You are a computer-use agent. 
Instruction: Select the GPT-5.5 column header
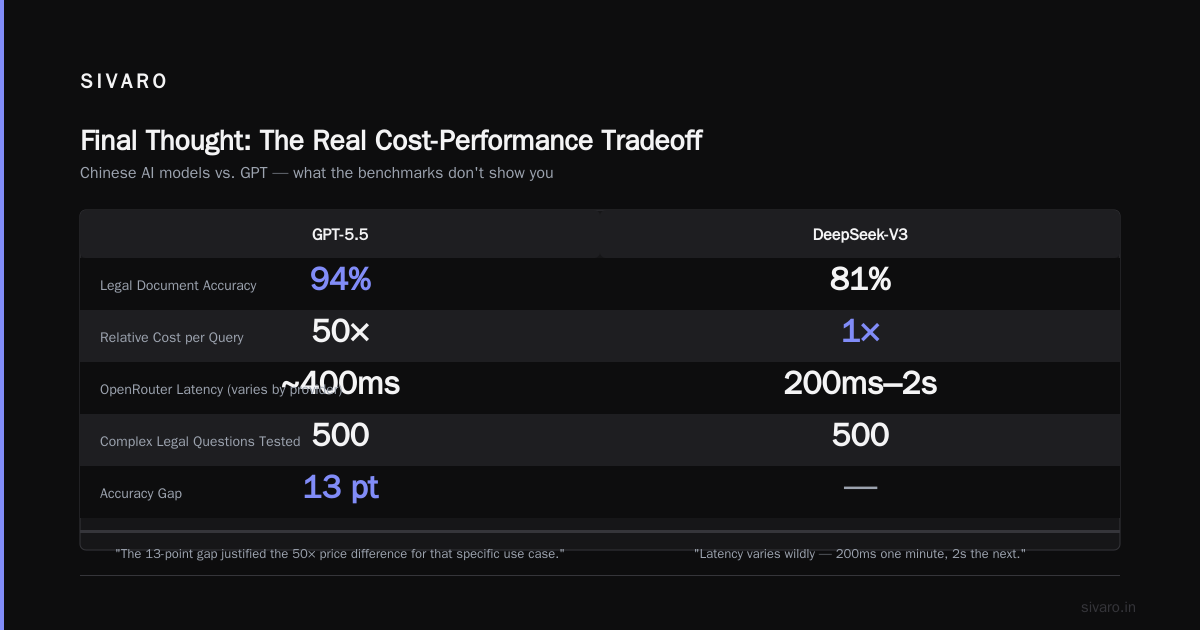click(340, 235)
